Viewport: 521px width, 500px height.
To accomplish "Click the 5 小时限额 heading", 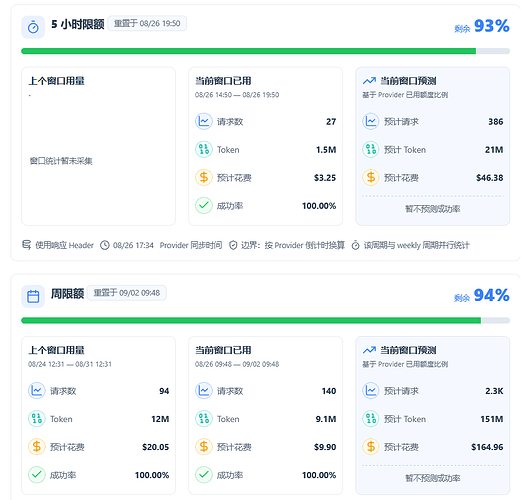I will (78, 24).
